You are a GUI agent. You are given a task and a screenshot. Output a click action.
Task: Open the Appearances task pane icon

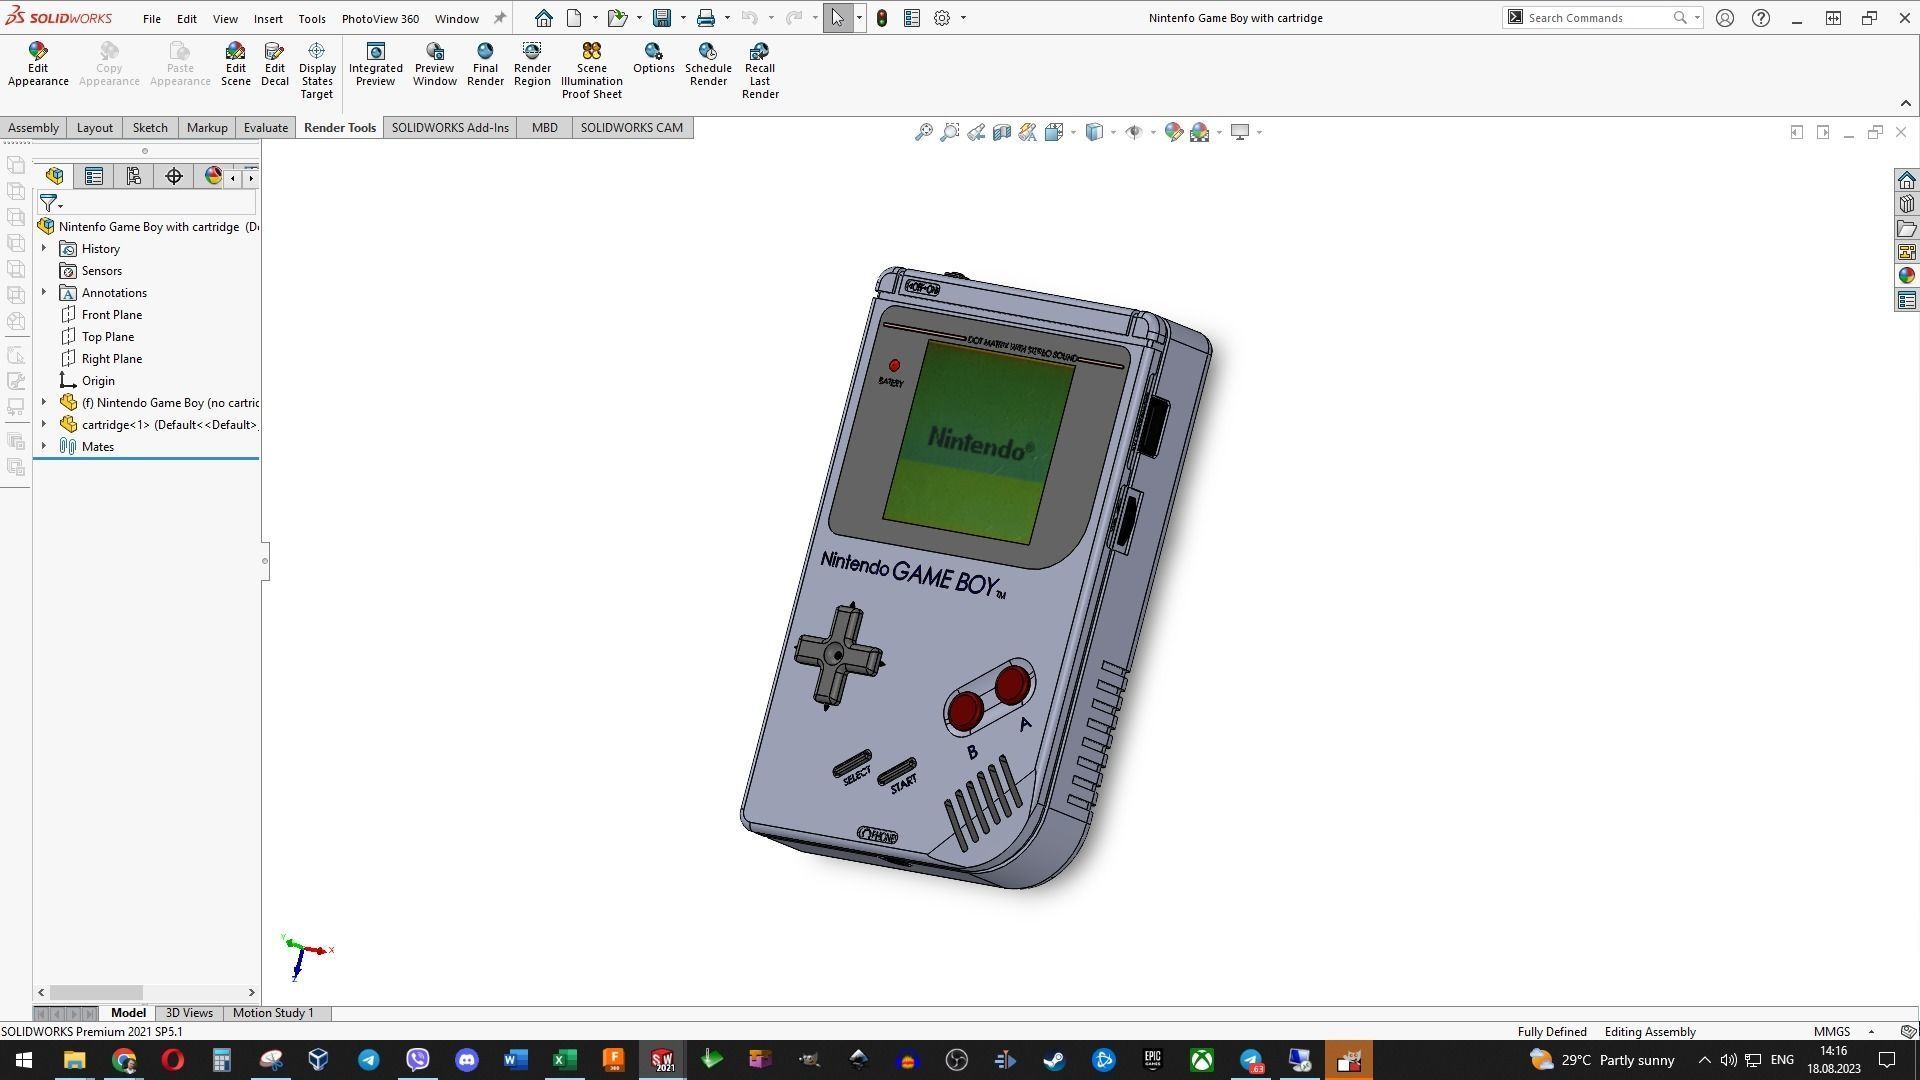1906,276
